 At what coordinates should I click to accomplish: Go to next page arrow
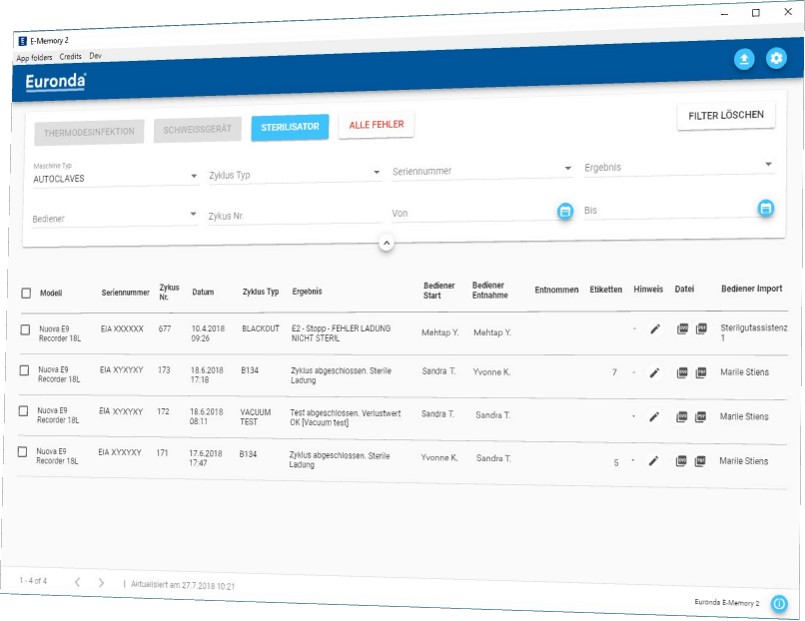click(101, 583)
